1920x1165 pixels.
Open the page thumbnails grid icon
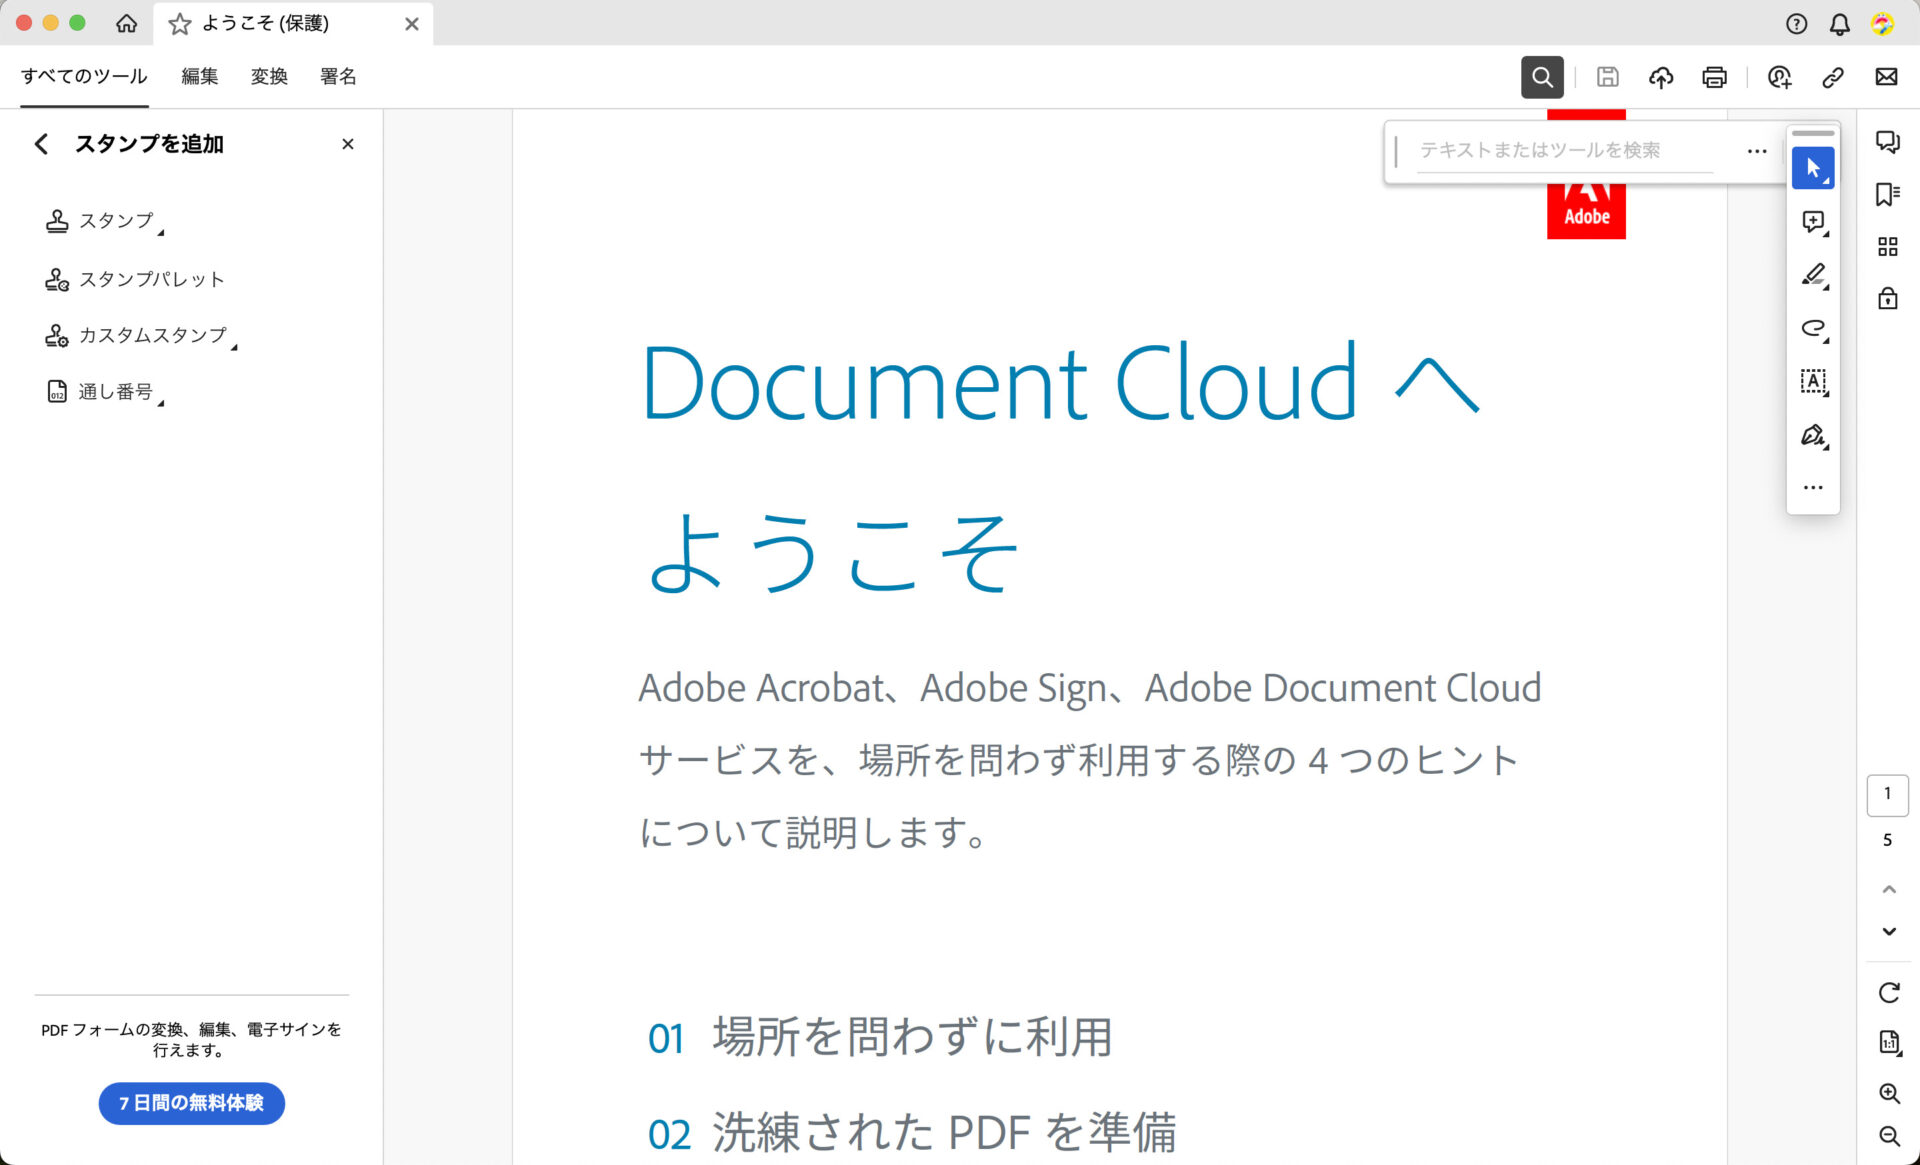pyautogui.click(x=1888, y=246)
